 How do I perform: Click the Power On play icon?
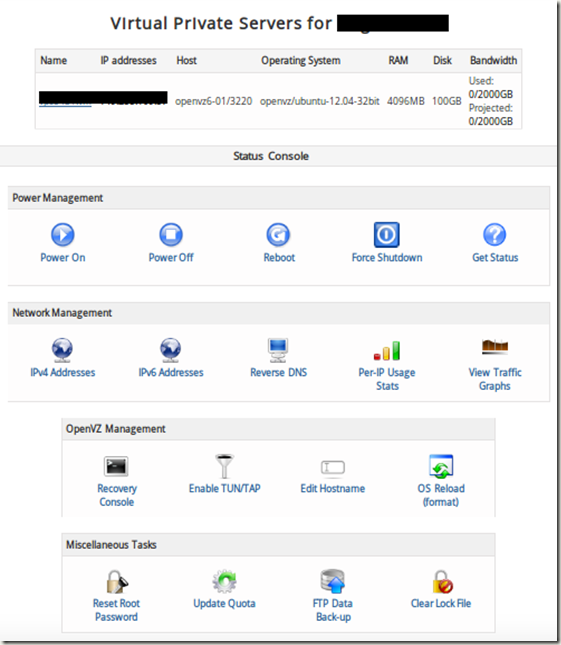[63, 234]
